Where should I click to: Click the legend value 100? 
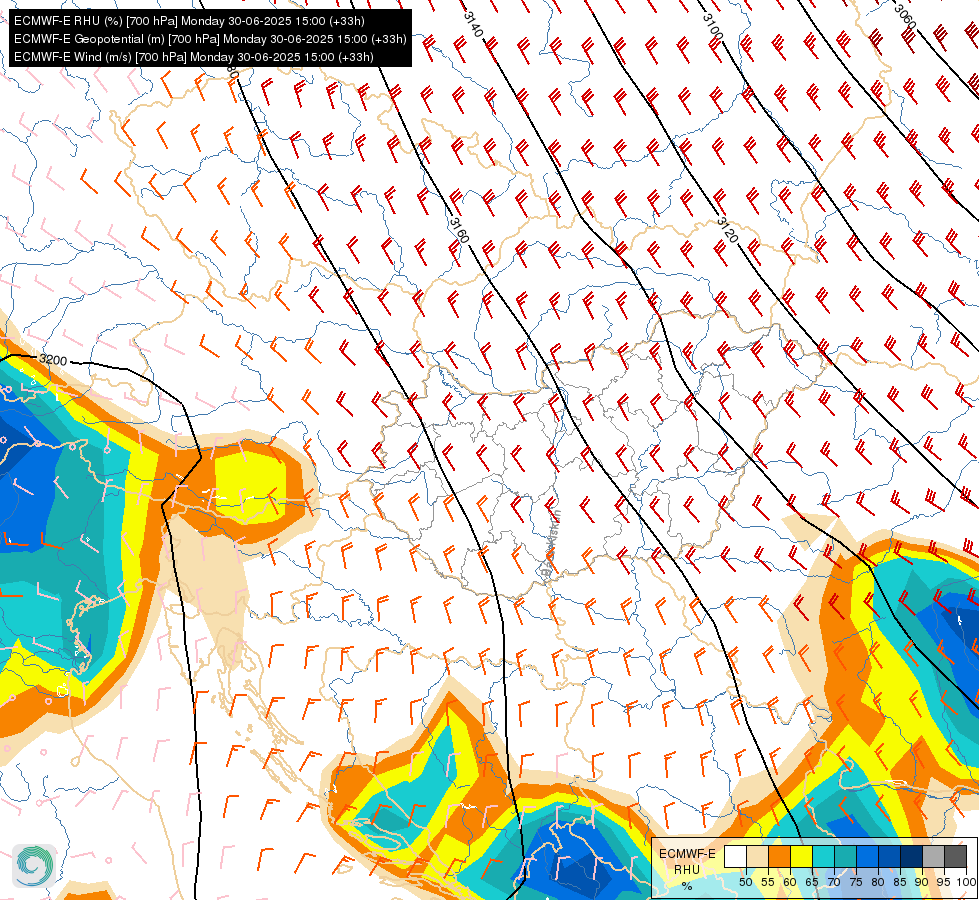966,882
